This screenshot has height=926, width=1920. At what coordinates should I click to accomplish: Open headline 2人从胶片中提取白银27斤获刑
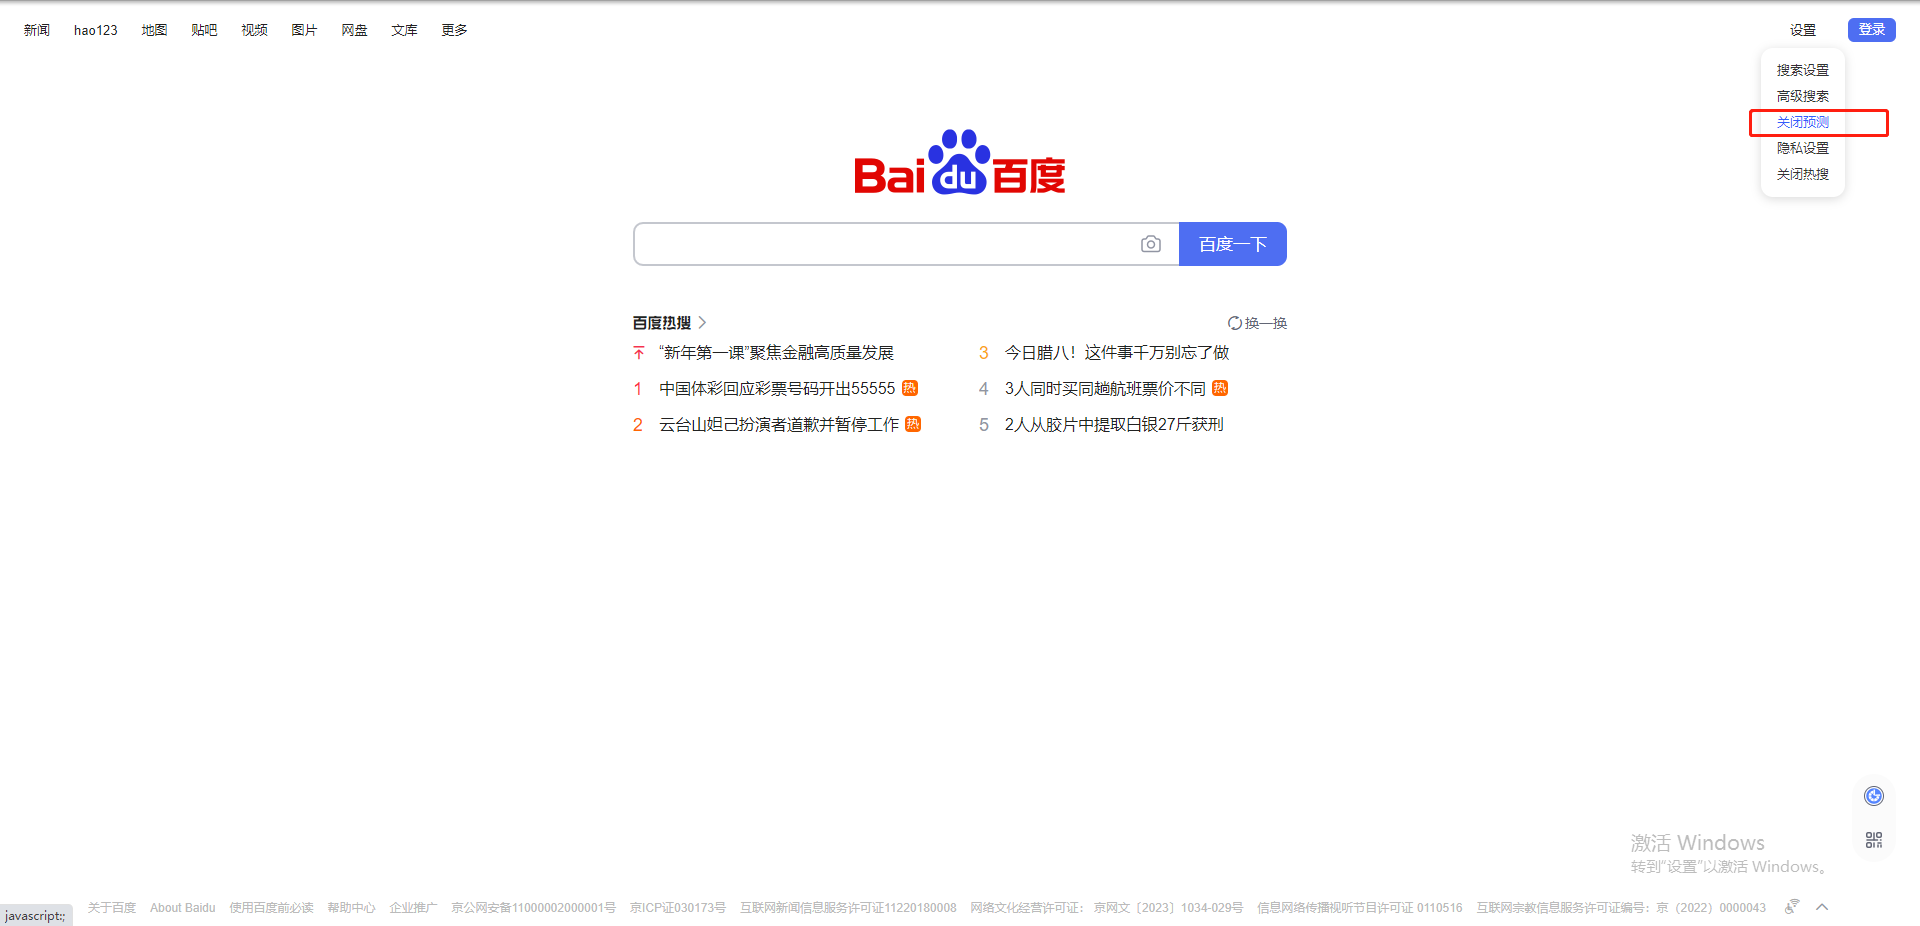pyautogui.click(x=1114, y=424)
